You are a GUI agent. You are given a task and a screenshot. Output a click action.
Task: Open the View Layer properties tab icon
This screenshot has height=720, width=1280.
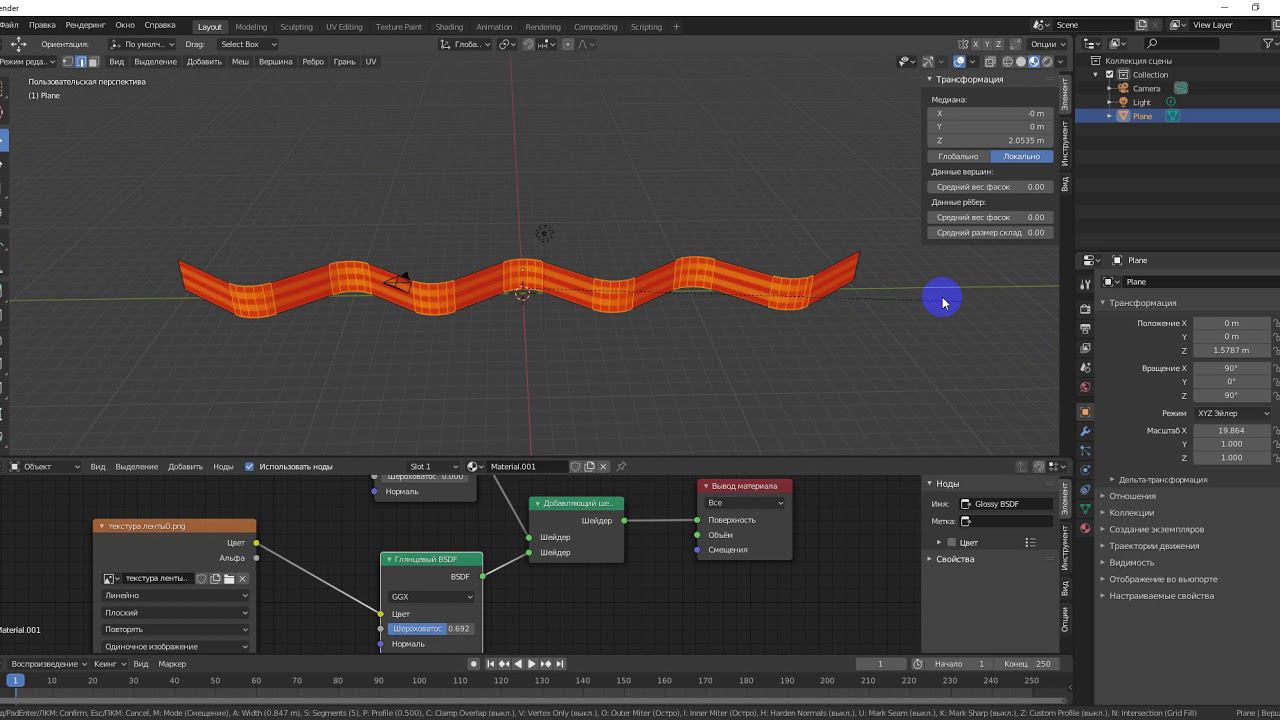(1085, 348)
